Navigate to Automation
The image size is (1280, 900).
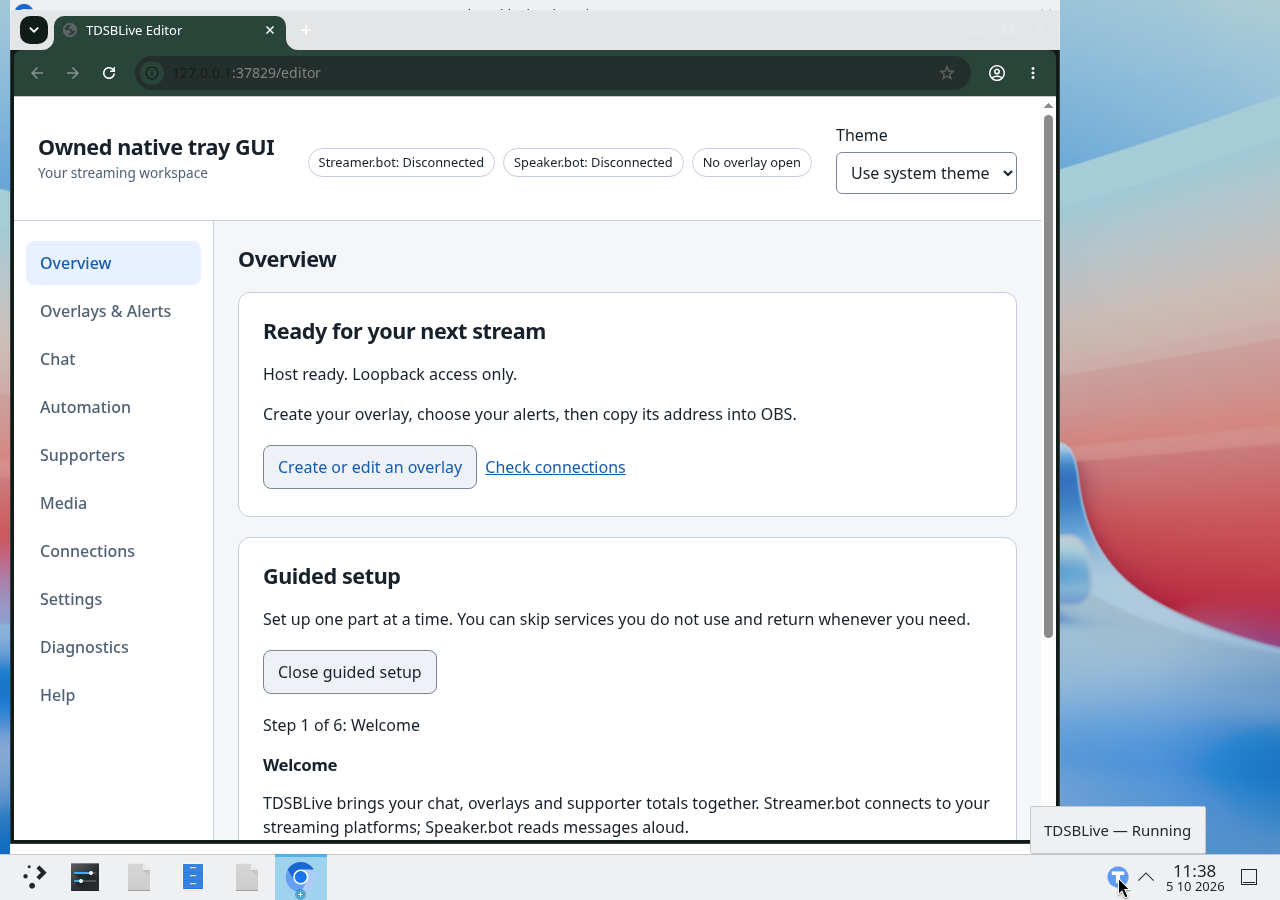[x=113, y=407]
